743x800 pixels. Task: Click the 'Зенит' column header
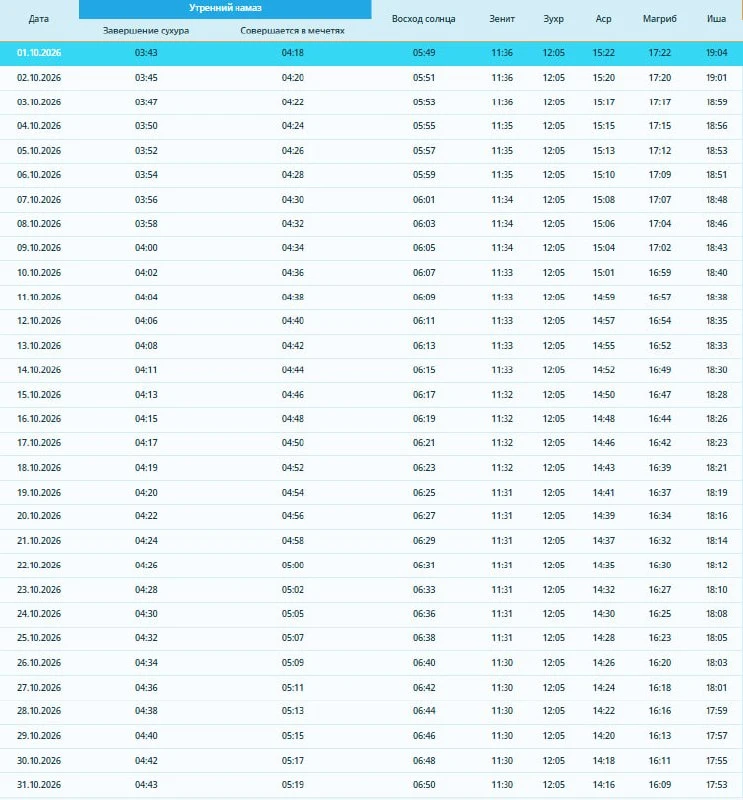click(502, 19)
